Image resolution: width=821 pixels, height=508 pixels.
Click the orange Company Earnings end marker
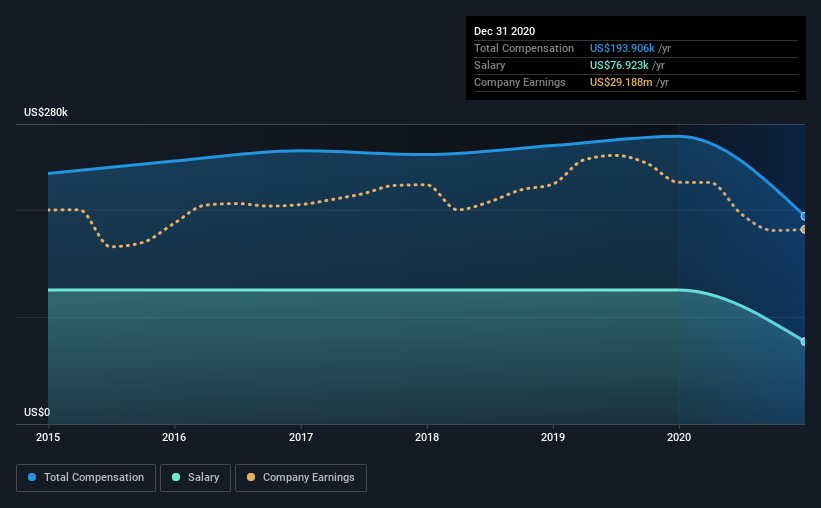tap(803, 229)
